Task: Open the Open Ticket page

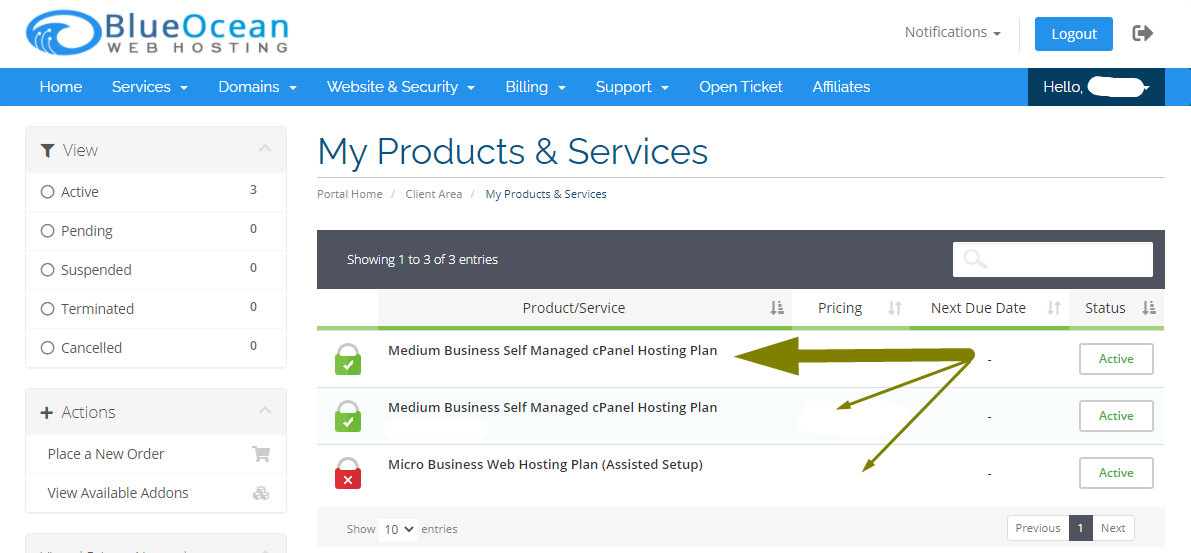Action: click(740, 87)
